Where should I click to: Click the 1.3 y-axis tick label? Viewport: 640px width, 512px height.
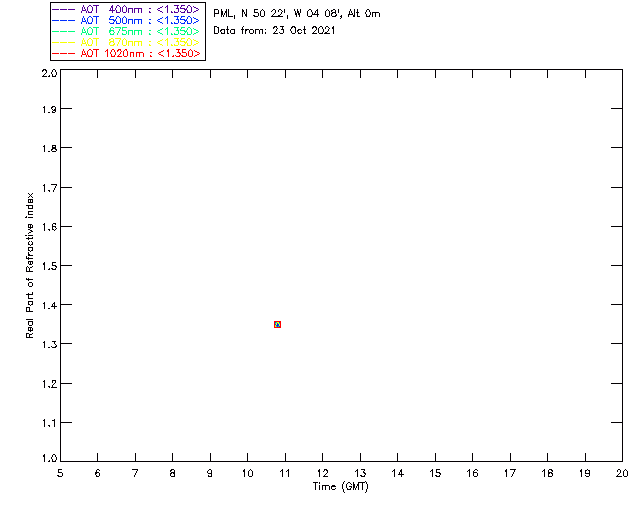point(49,345)
